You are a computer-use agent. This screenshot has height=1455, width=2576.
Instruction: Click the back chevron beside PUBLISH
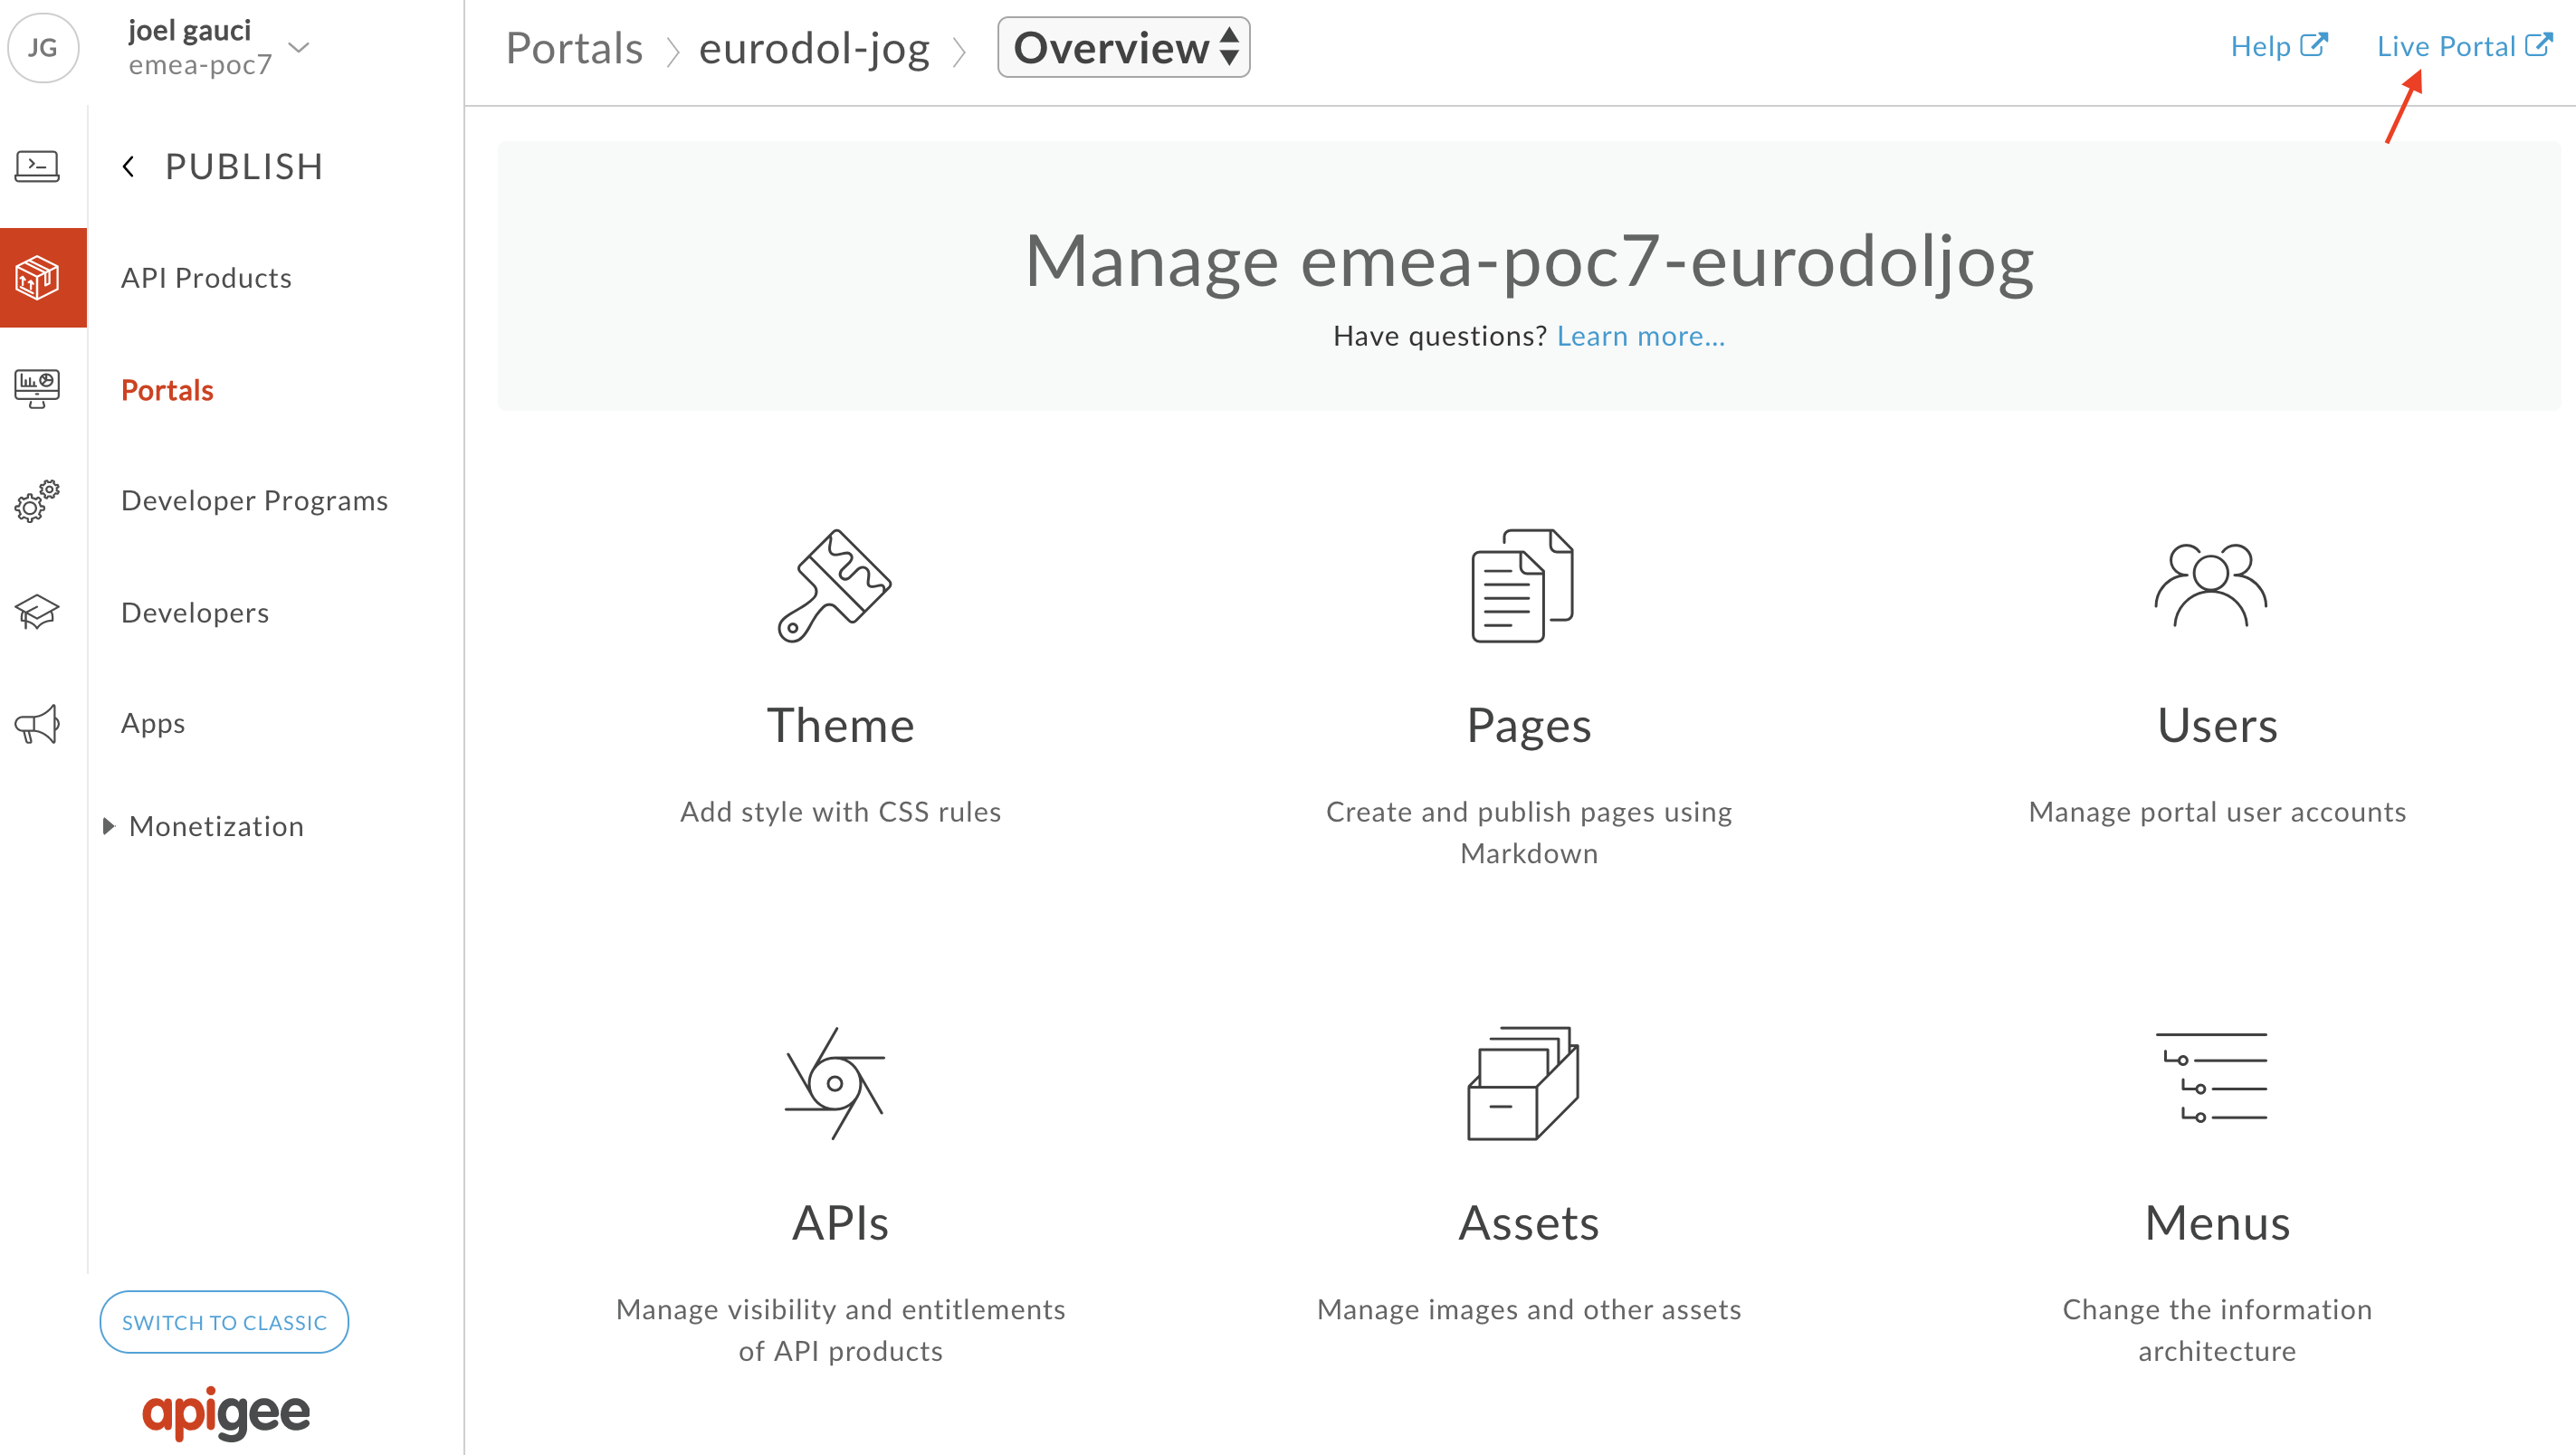[128, 167]
